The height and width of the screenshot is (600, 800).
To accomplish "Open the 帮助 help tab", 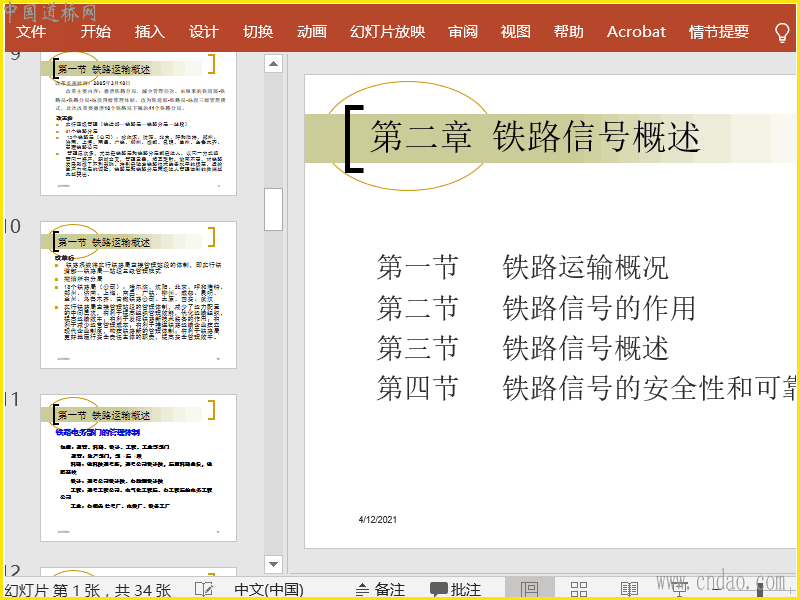I will point(568,32).
